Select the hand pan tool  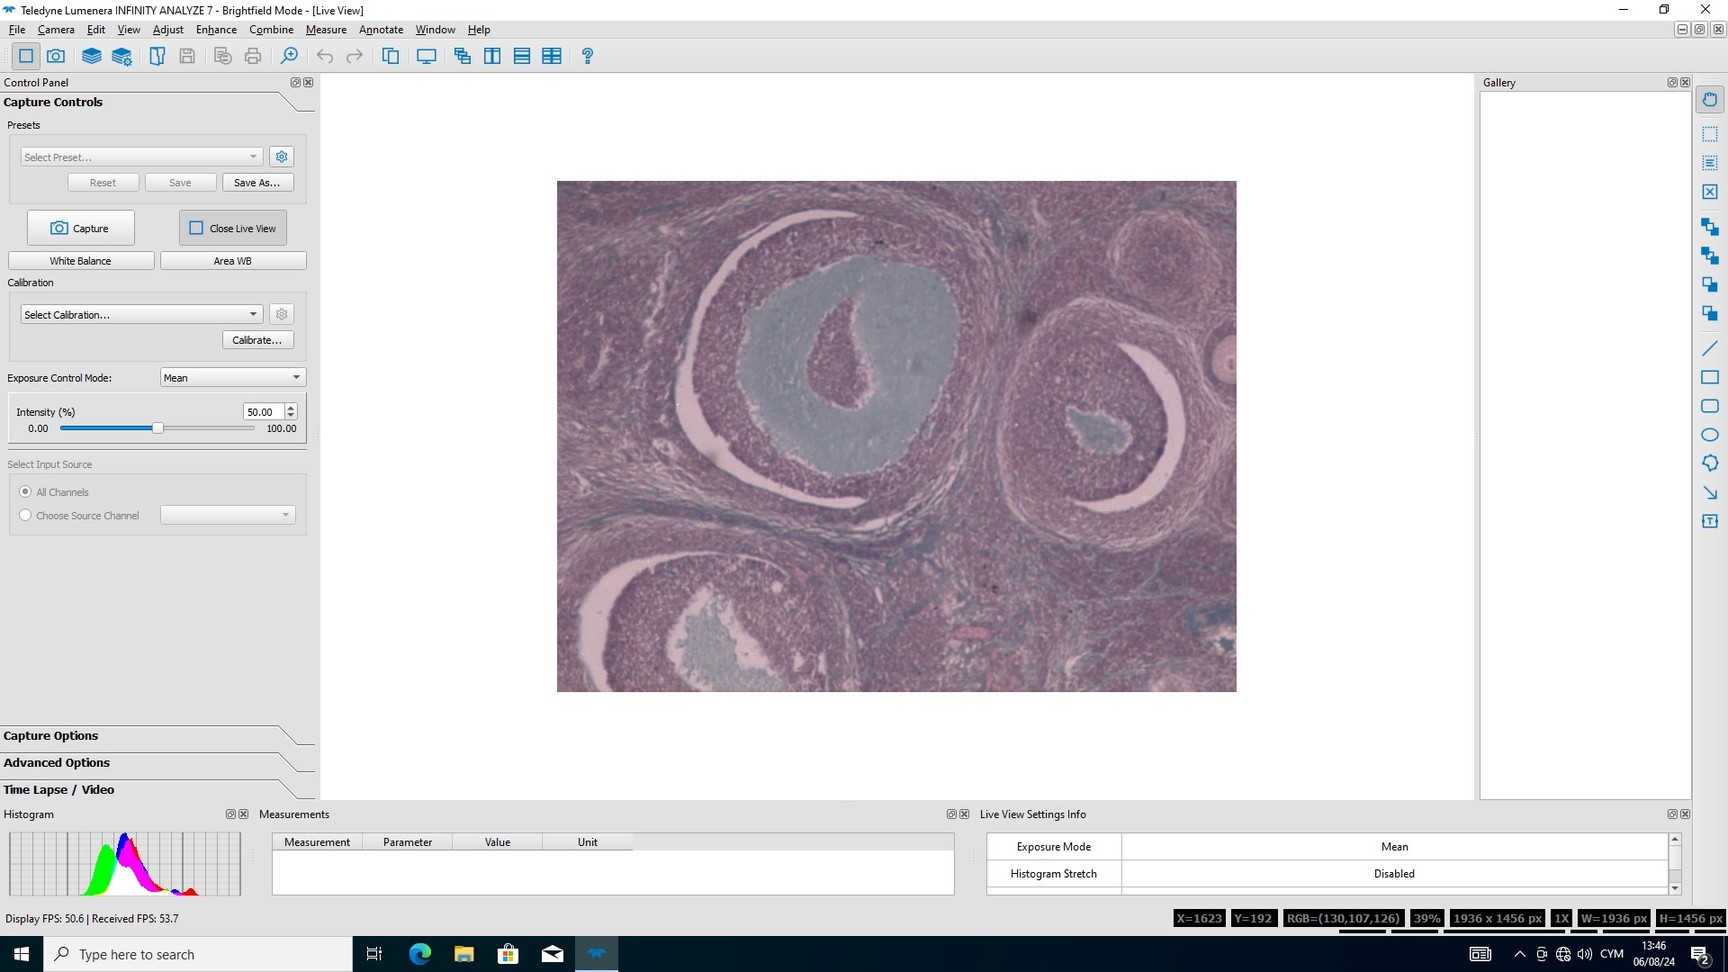click(1710, 100)
